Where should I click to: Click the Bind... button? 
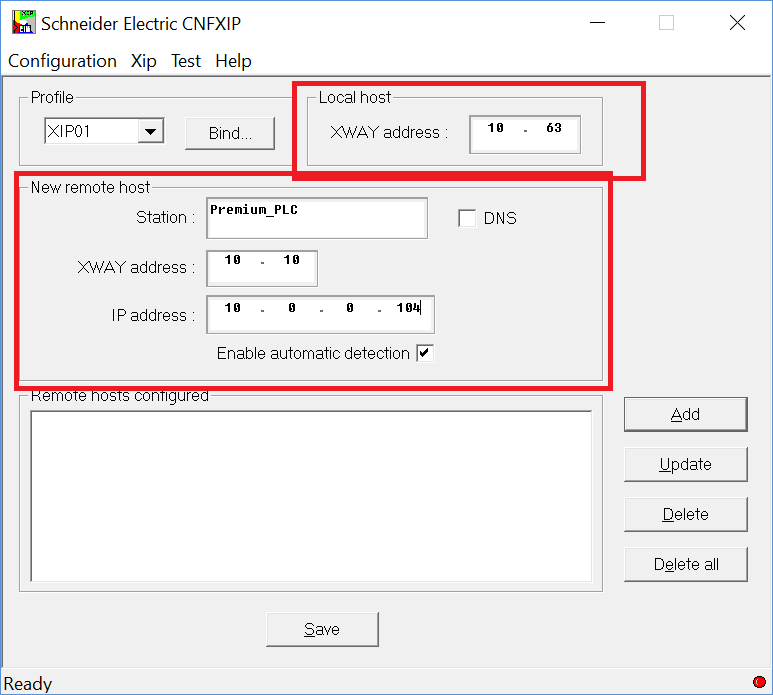[230, 133]
